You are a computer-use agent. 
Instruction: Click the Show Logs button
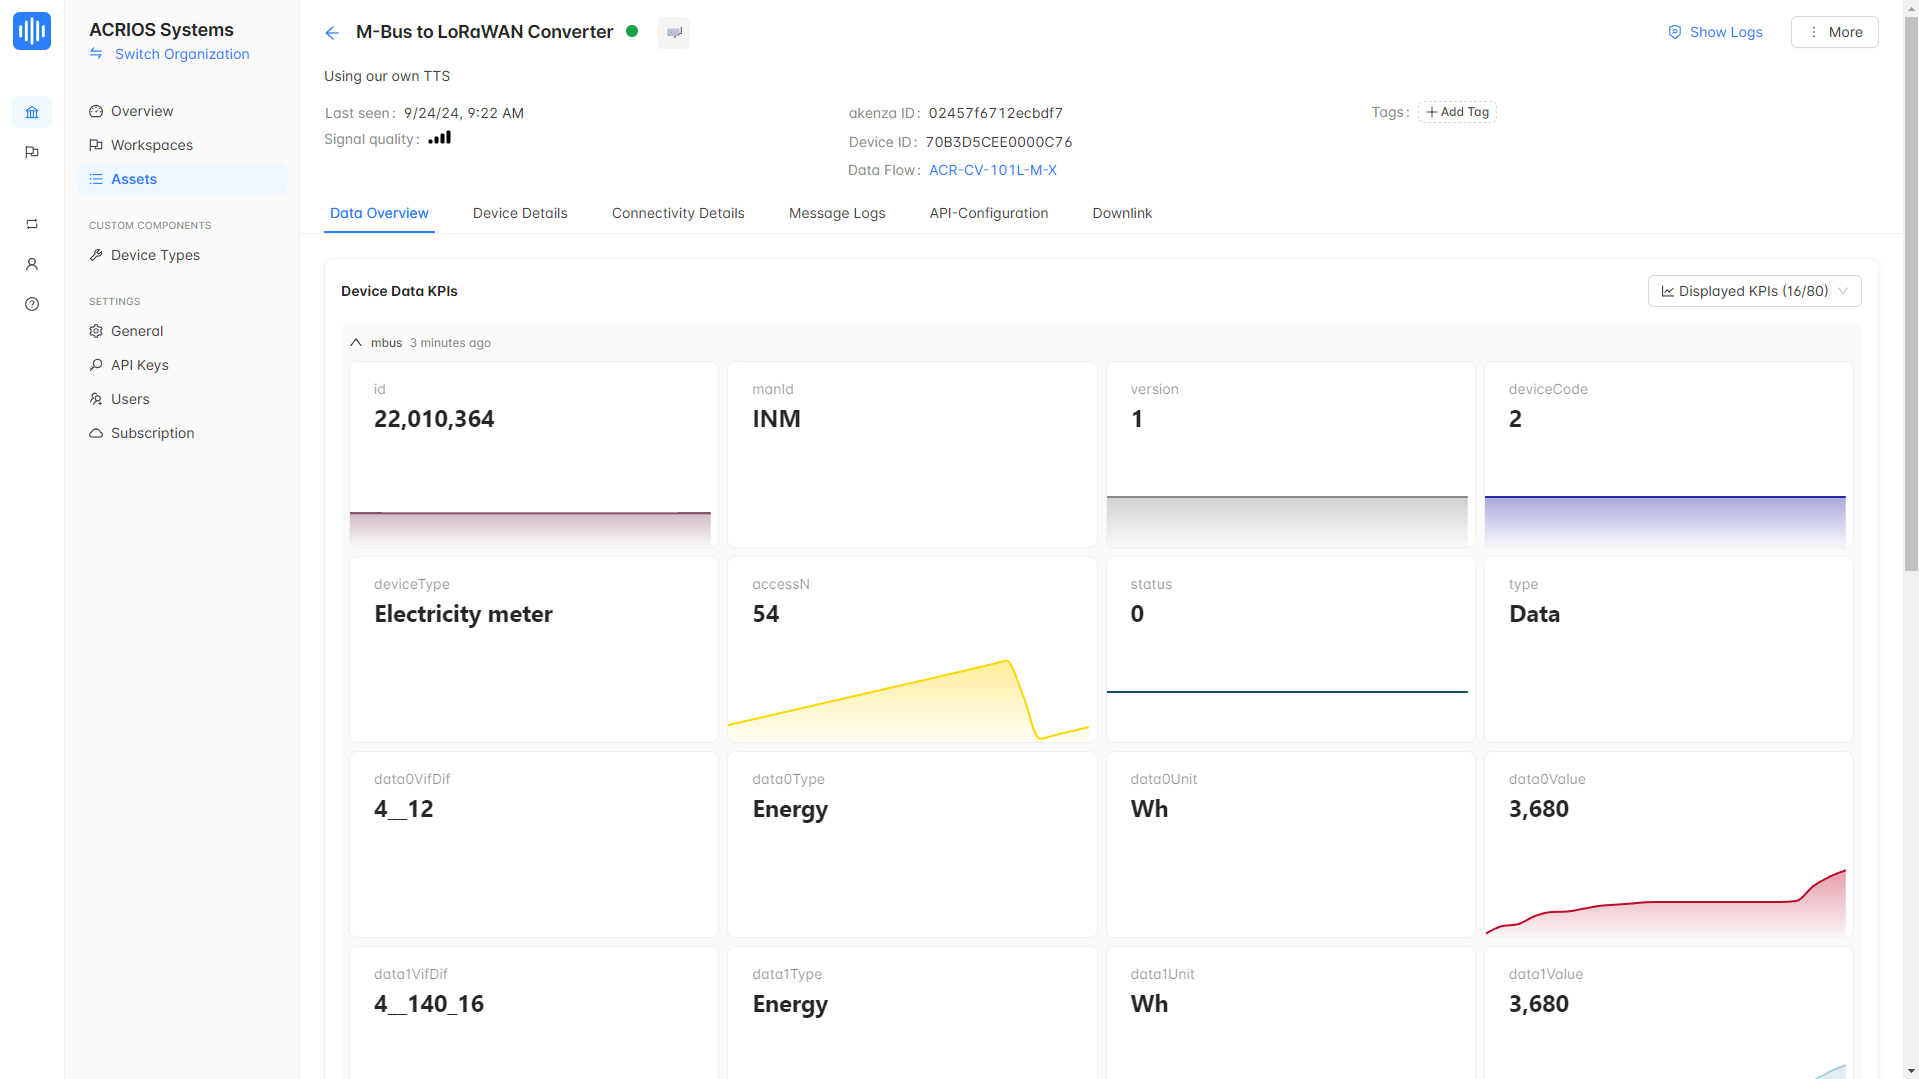pyautogui.click(x=1715, y=32)
